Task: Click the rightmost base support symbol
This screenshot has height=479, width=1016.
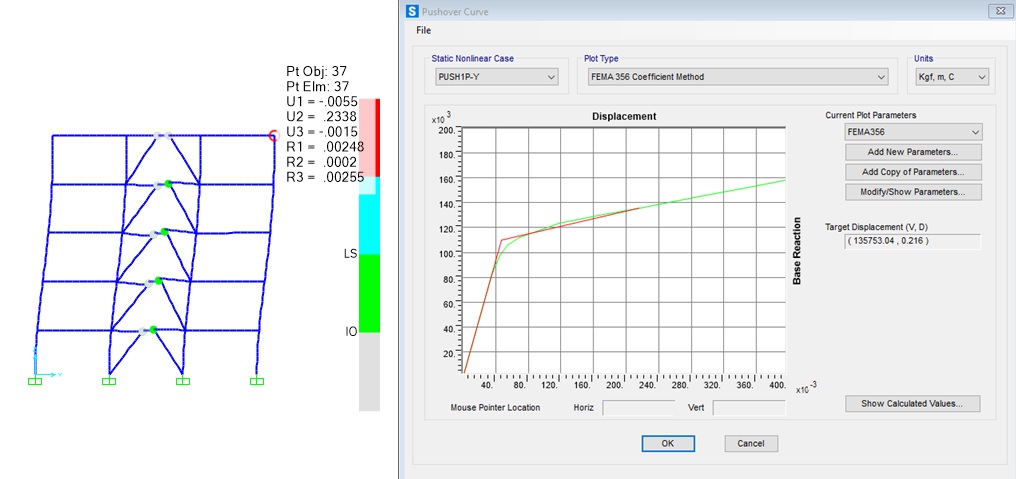Action: [257, 380]
